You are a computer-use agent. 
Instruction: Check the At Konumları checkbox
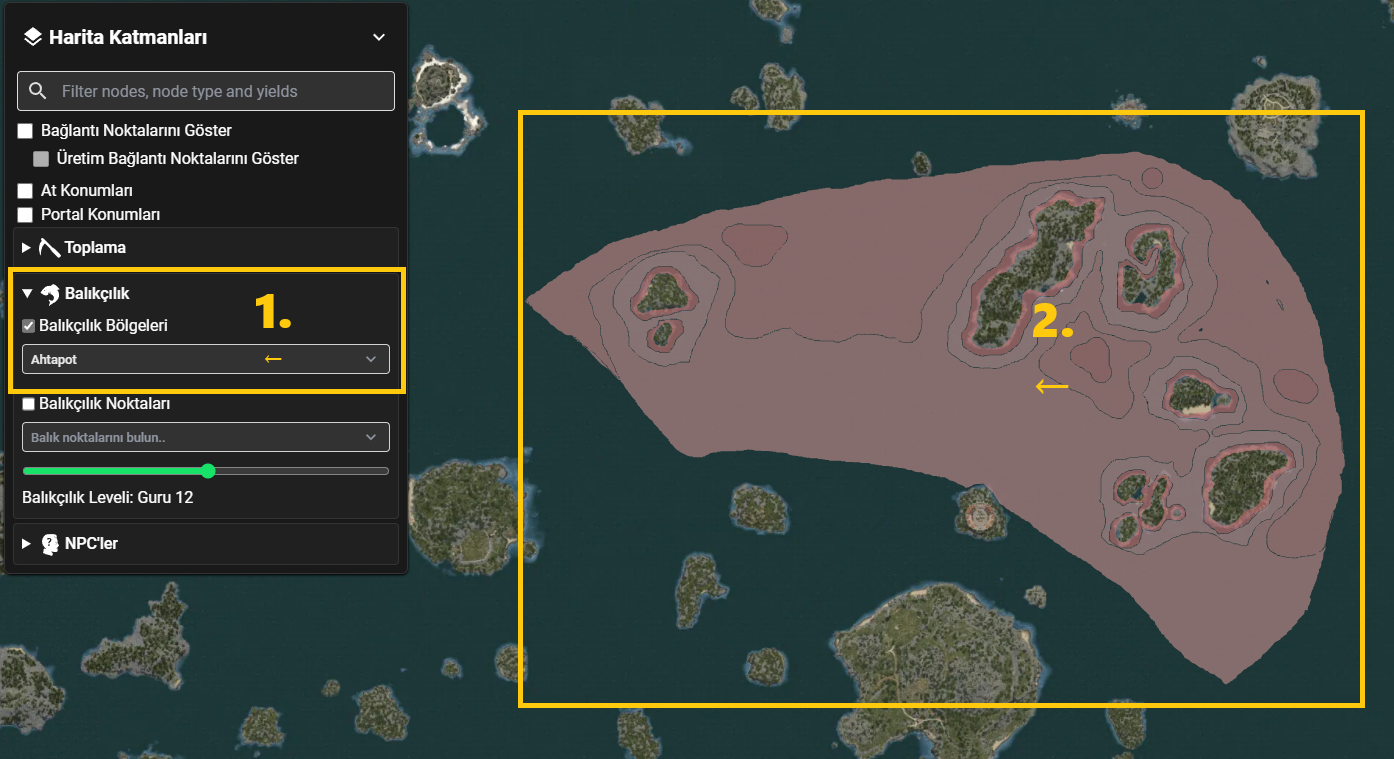26,191
